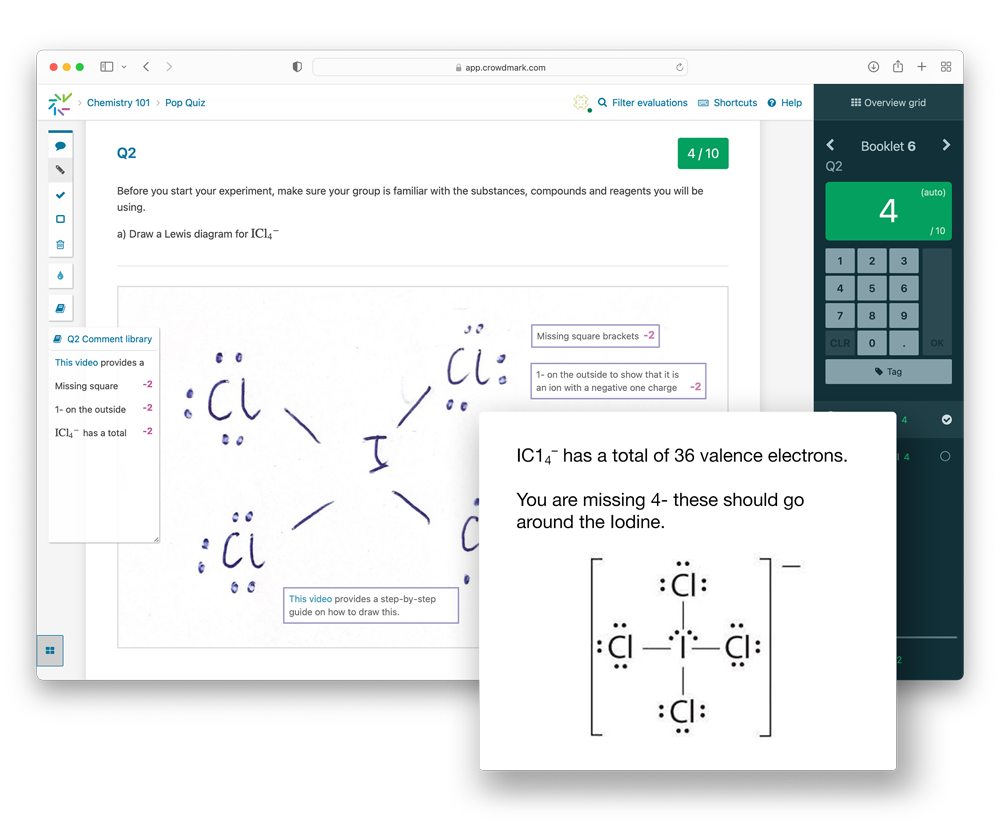Select the checked evaluation circle
The width and height of the screenshot is (1000, 824).
click(x=946, y=420)
